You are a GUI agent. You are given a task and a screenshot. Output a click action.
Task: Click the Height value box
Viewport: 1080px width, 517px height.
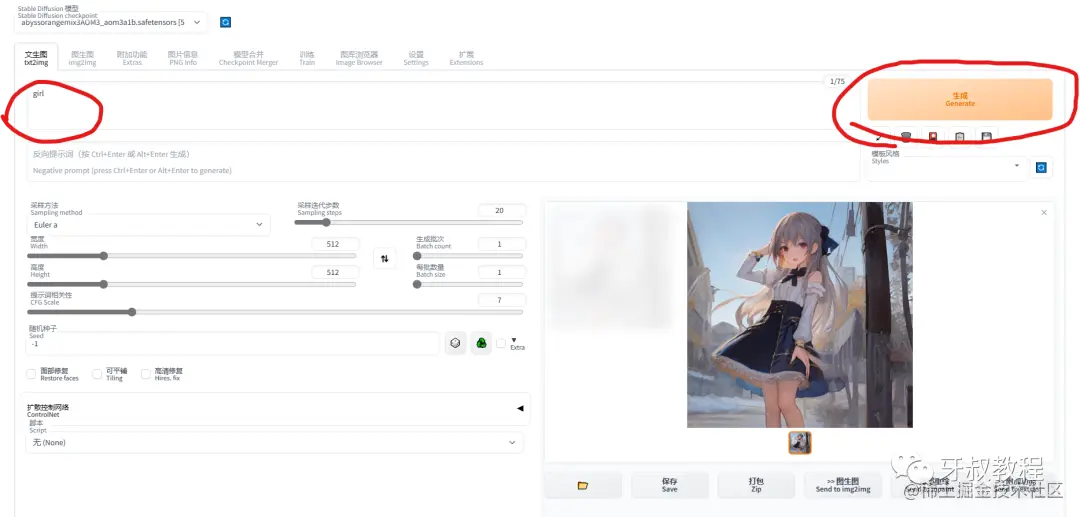(335, 272)
